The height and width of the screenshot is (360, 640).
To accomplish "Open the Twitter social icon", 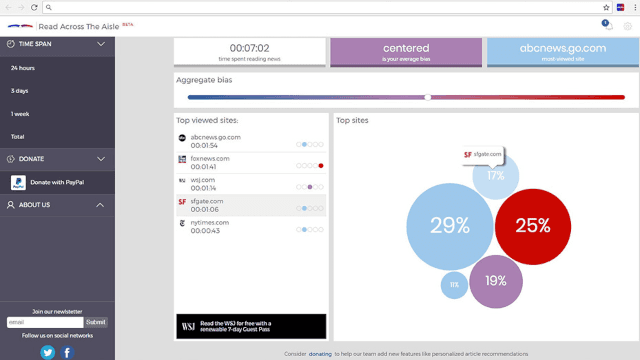I will 48,352.
